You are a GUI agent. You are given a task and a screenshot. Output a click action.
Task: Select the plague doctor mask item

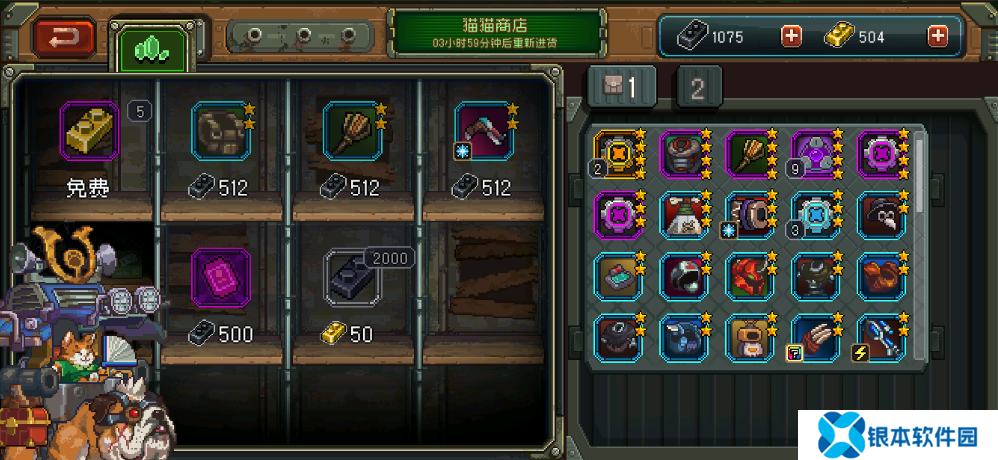pos(882,215)
